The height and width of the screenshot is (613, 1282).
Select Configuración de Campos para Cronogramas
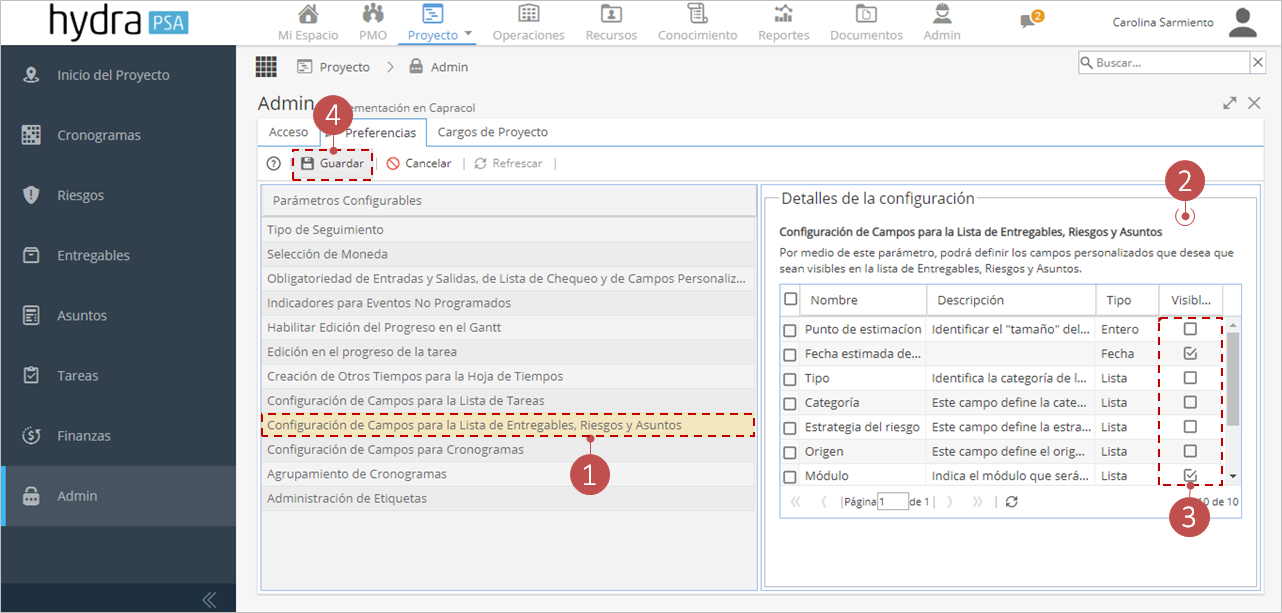pos(508,450)
